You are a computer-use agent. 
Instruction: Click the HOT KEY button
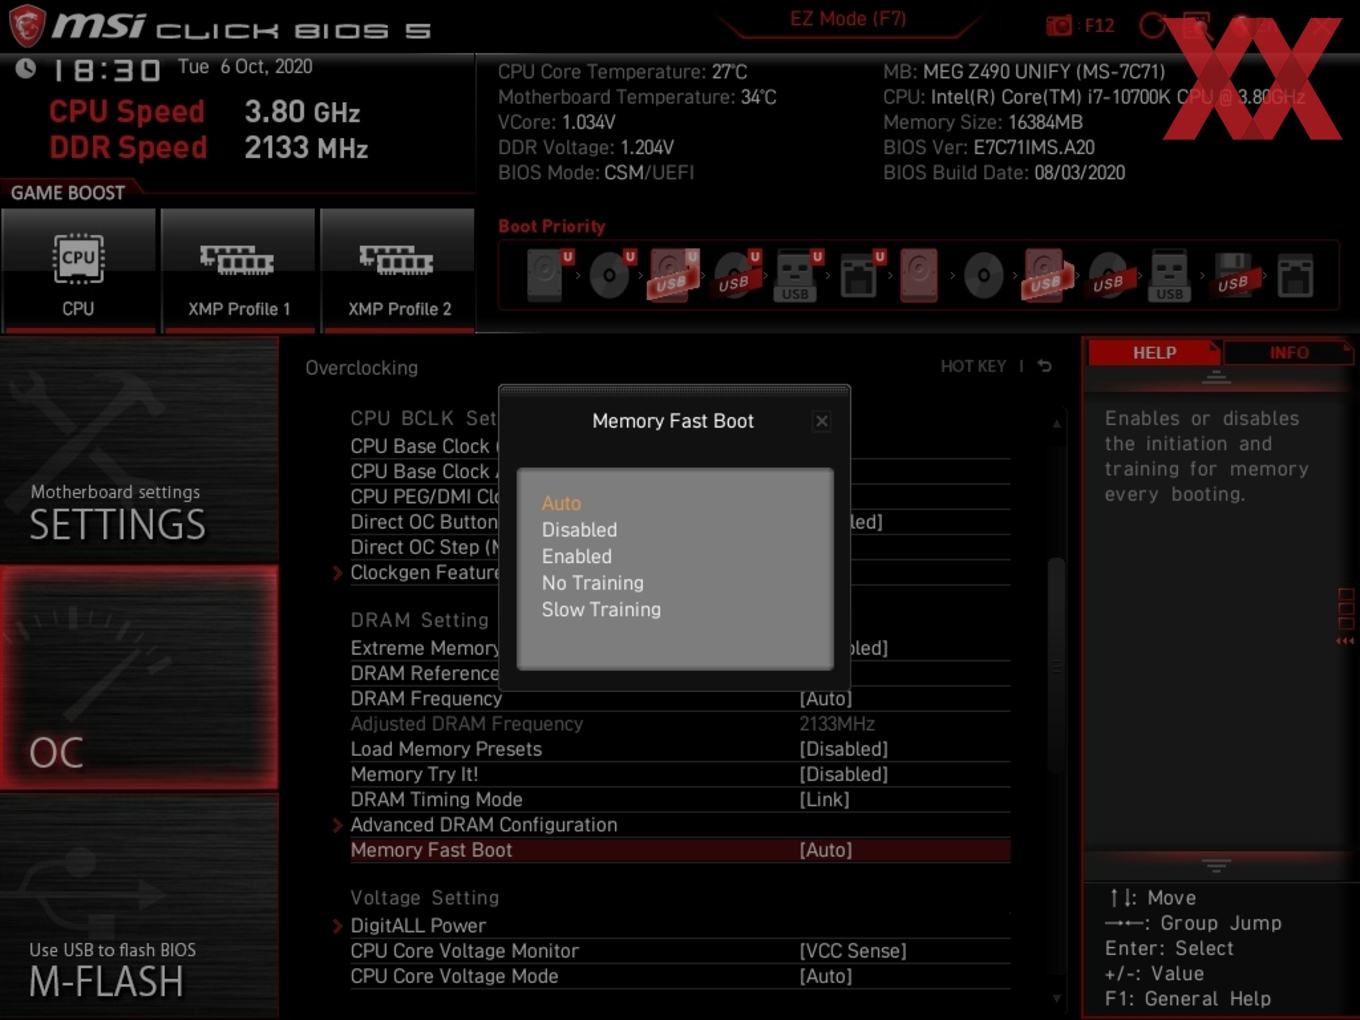pyautogui.click(x=973, y=366)
